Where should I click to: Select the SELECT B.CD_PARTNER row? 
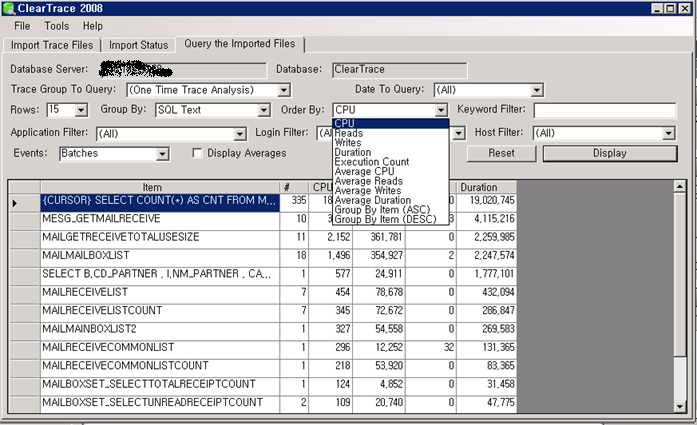point(160,276)
